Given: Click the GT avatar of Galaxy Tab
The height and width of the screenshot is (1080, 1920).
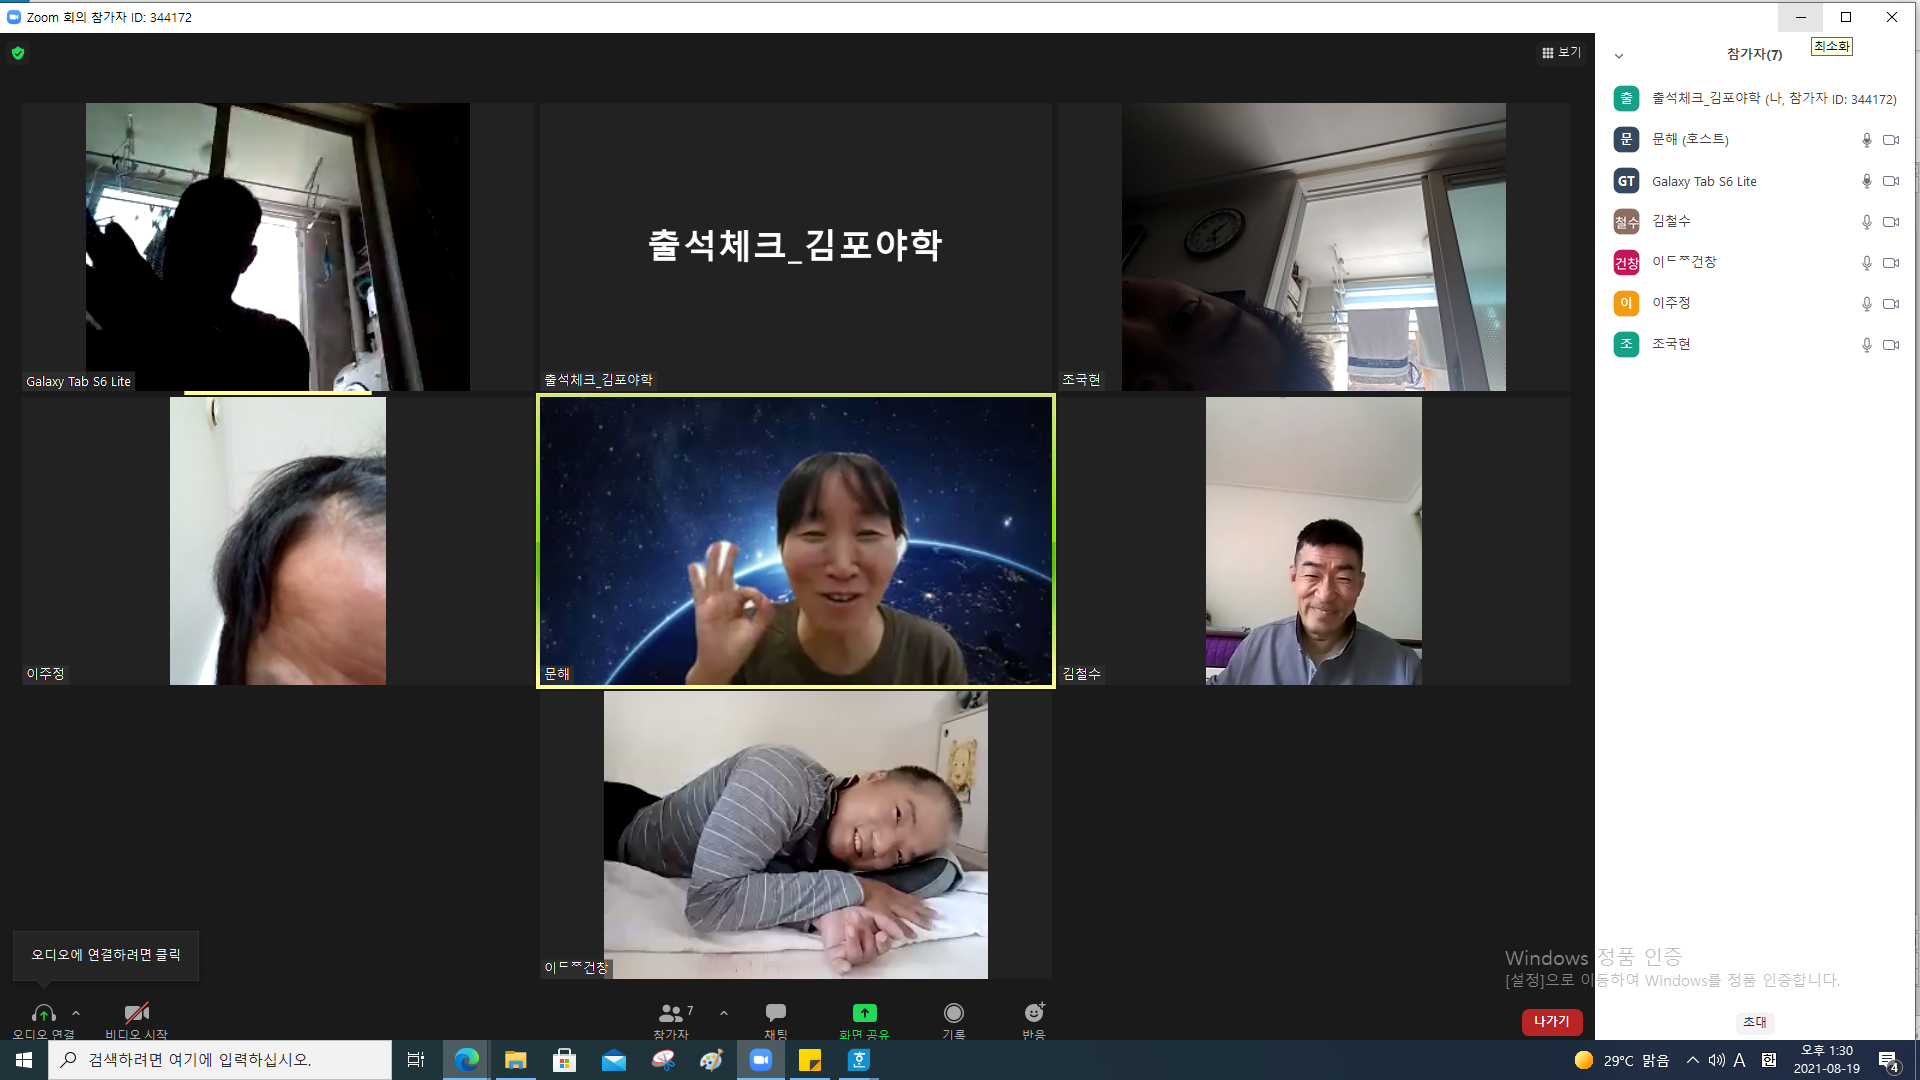Looking at the screenshot, I should point(1626,181).
